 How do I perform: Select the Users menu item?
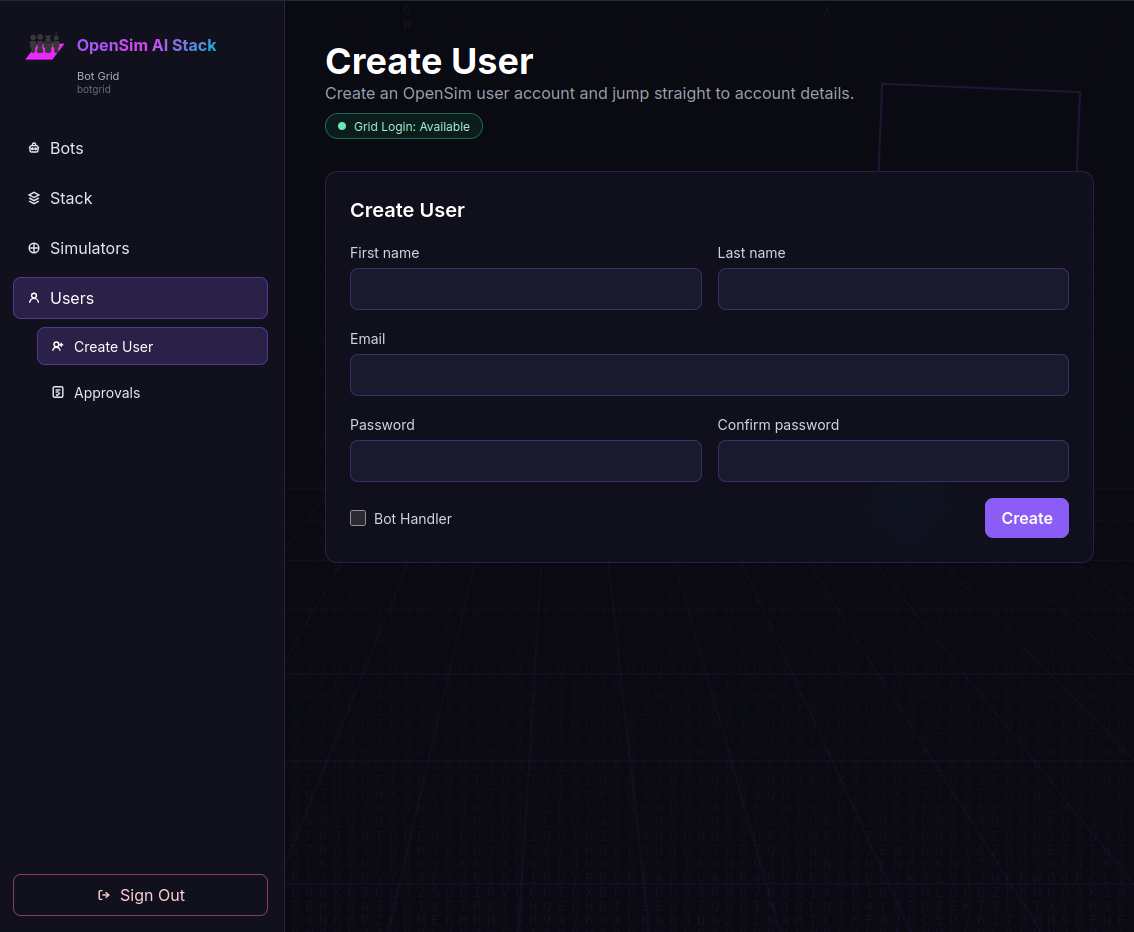pyautogui.click(x=140, y=298)
